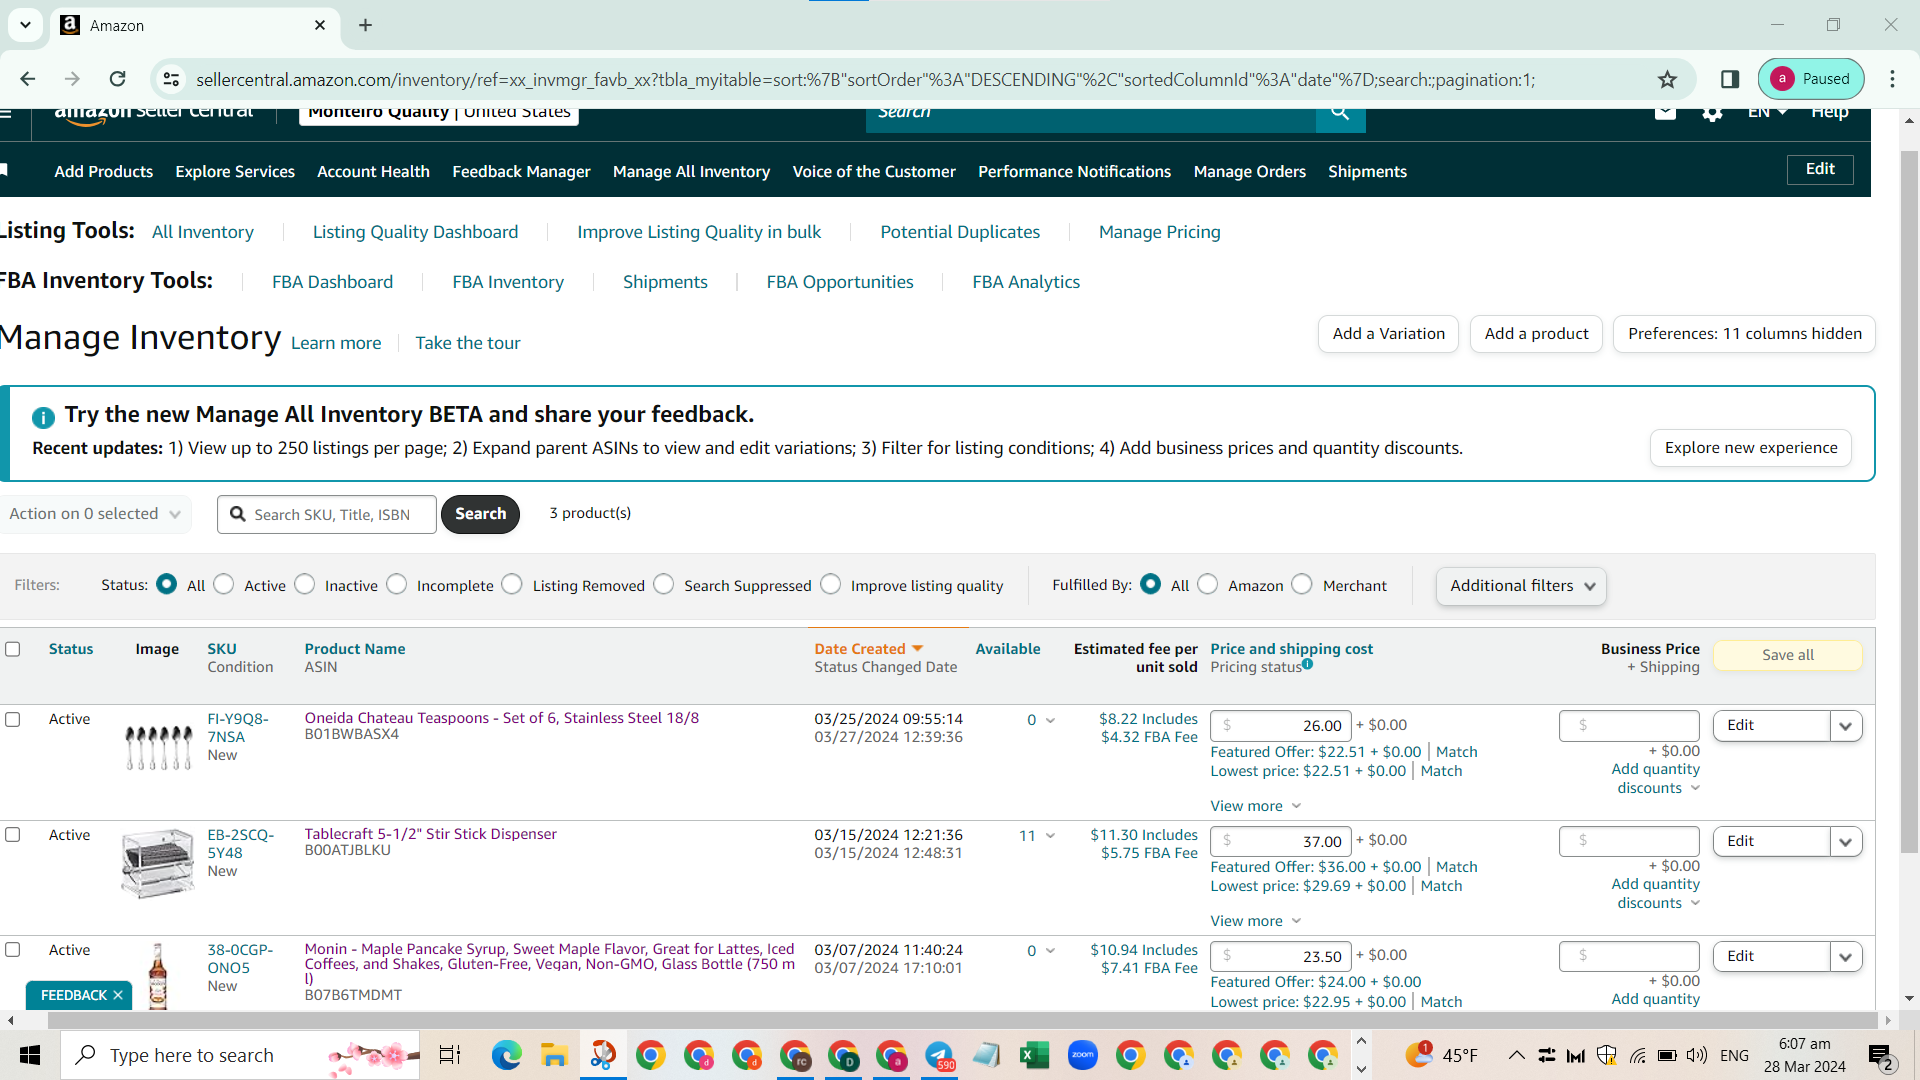Screen dimensions: 1920x1080
Task: Check the Monin Maple Pancake Syrup row checkbox
Action: 13,949
